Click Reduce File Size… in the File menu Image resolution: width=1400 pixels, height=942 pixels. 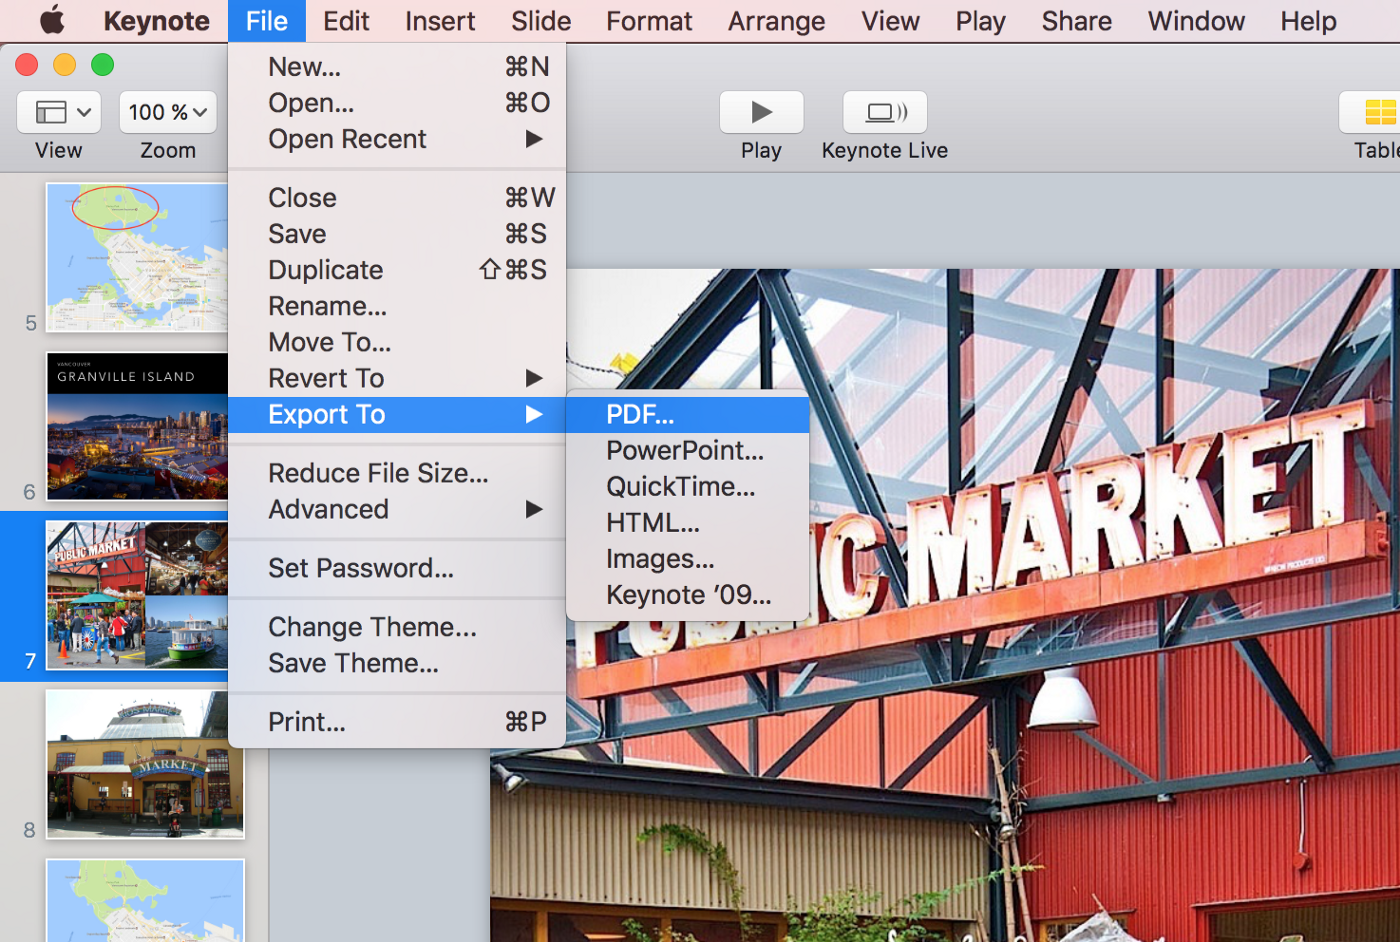pos(378,473)
